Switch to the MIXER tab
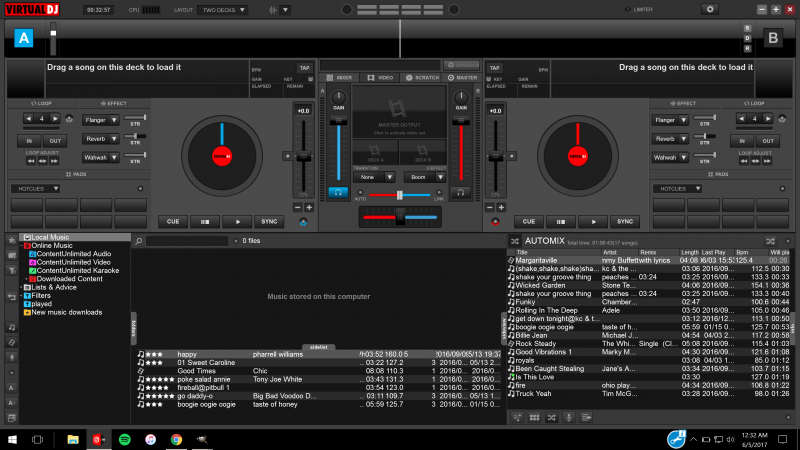This screenshot has height=450, width=800. point(340,78)
